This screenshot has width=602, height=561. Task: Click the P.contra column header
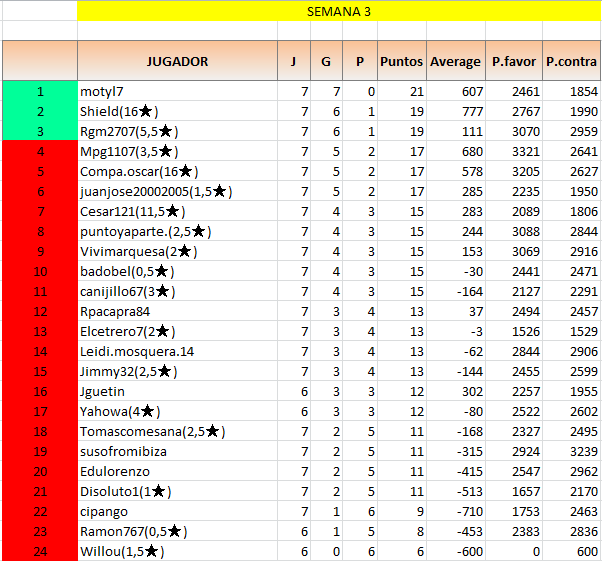(x=571, y=61)
